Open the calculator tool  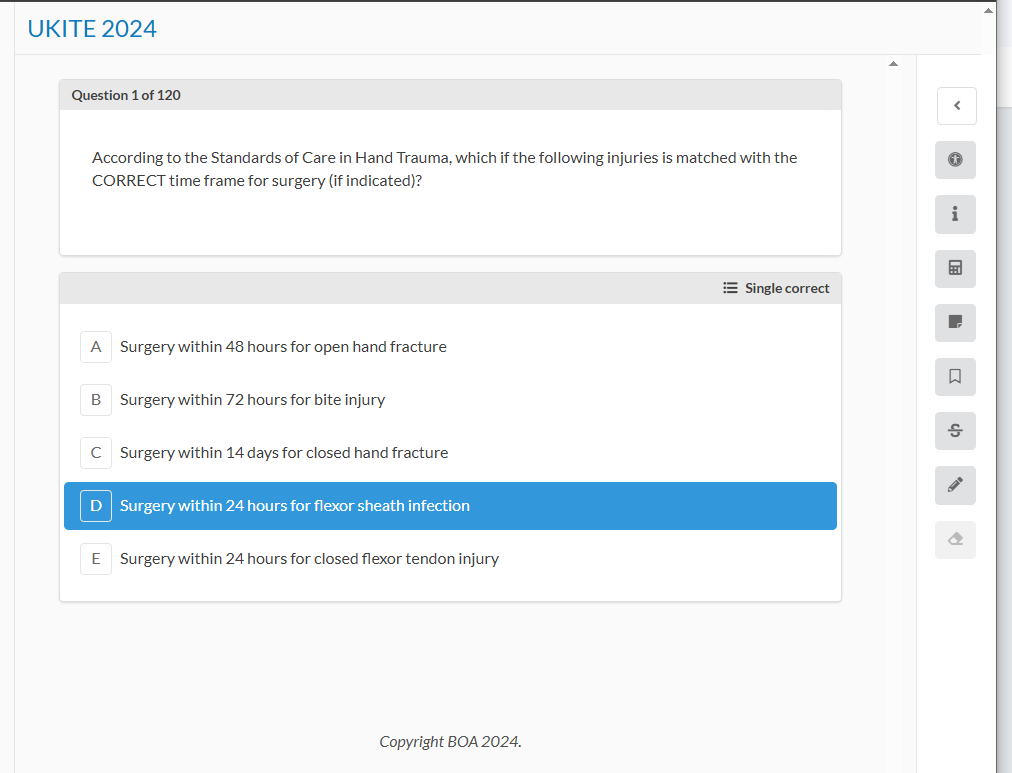click(955, 268)
